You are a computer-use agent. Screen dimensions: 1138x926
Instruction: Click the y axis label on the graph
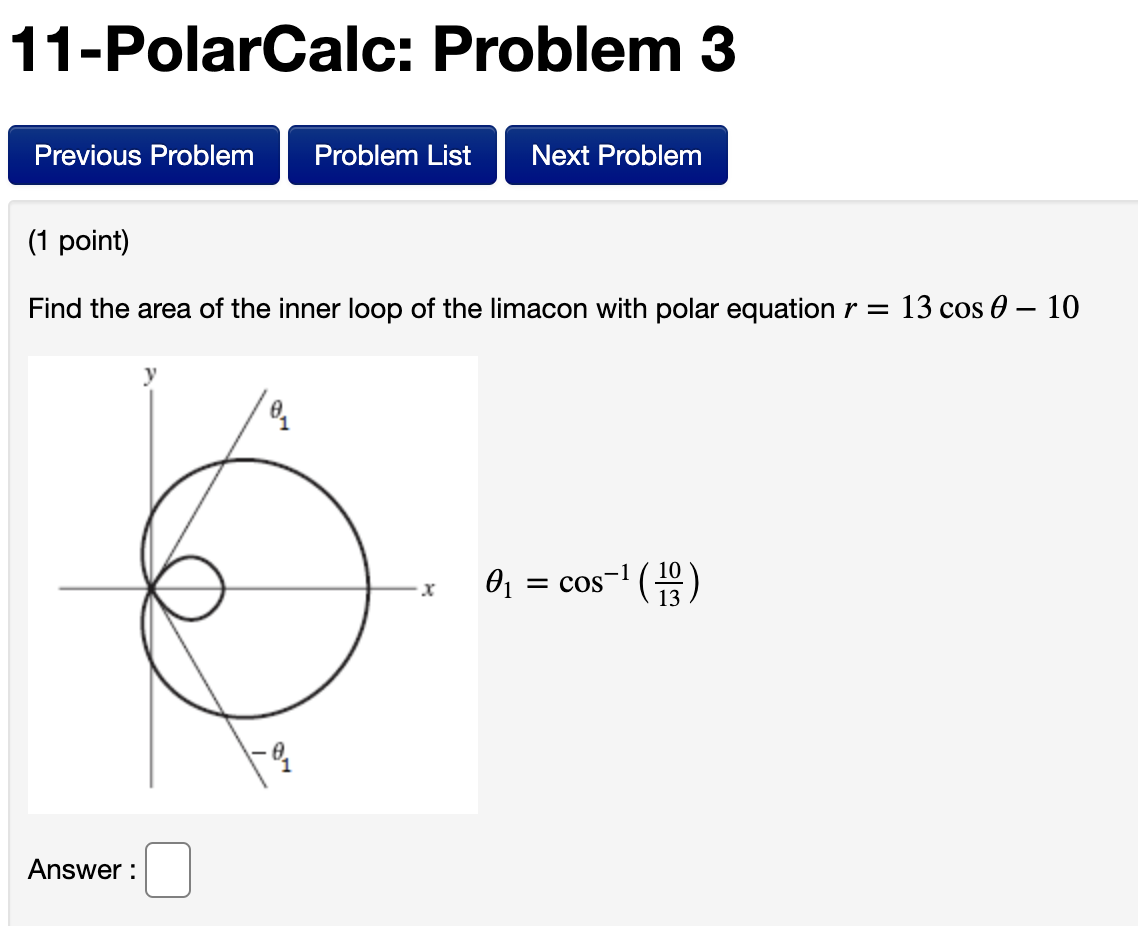[x=148, y=376]
